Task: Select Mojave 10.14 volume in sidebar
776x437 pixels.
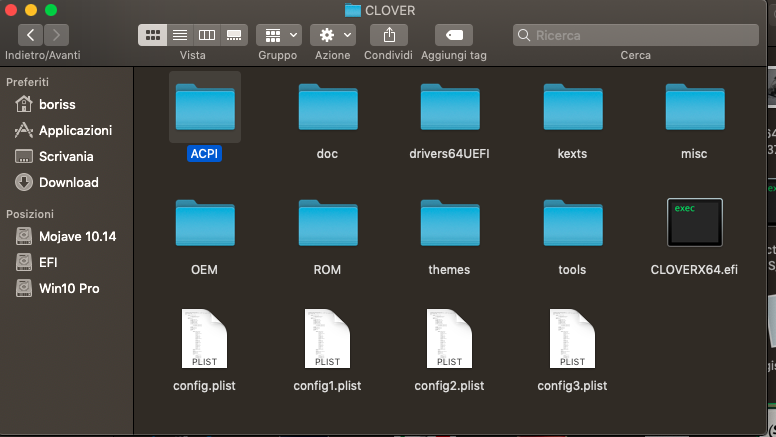Action: point(67,237)
